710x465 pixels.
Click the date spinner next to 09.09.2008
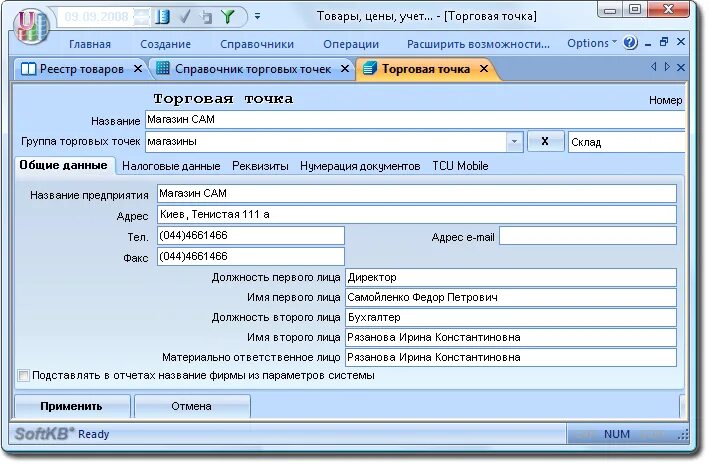(141, 17)
